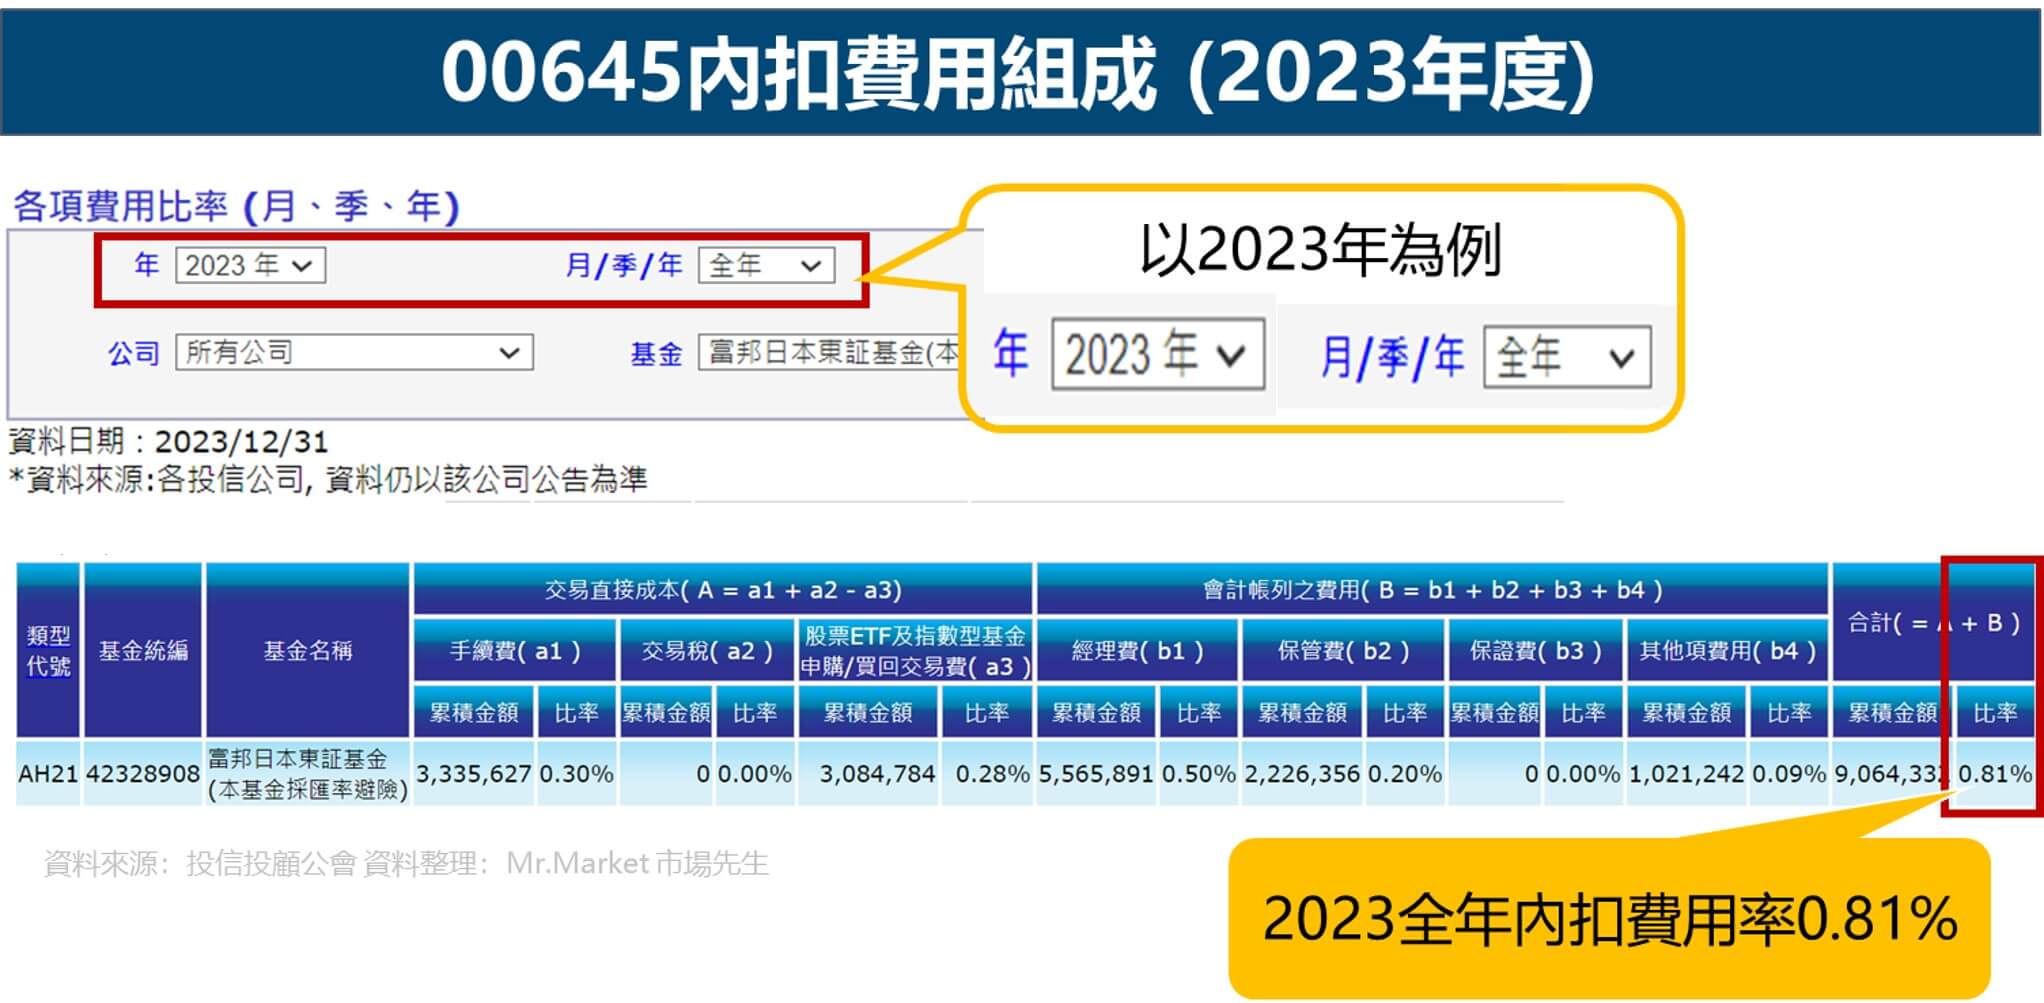Select the 0.20% 保管費 ratio cell

pos(1405,774)
